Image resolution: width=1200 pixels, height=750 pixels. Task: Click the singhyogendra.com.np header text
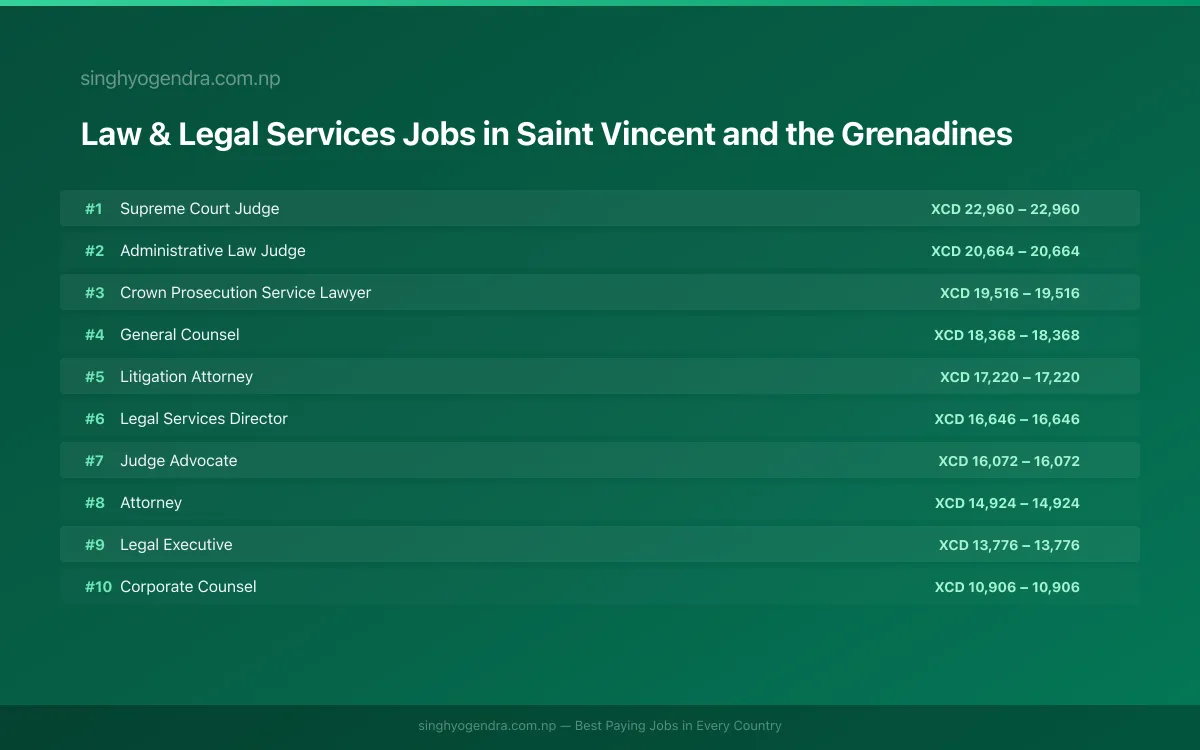pos(180,79)
